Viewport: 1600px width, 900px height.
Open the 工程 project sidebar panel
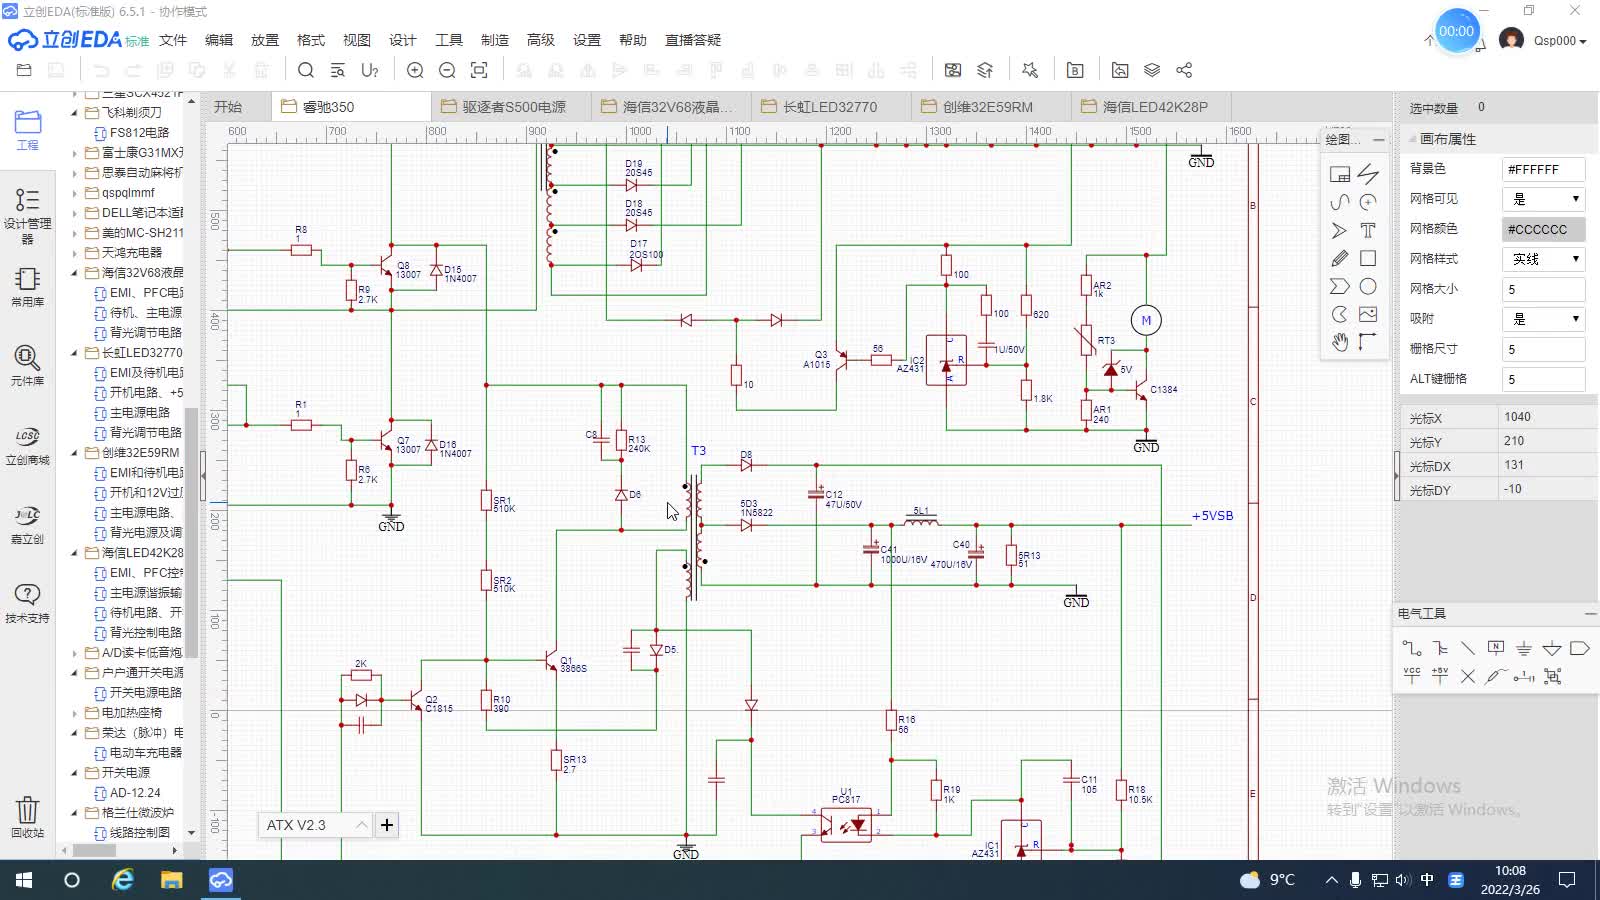(27, 130)
